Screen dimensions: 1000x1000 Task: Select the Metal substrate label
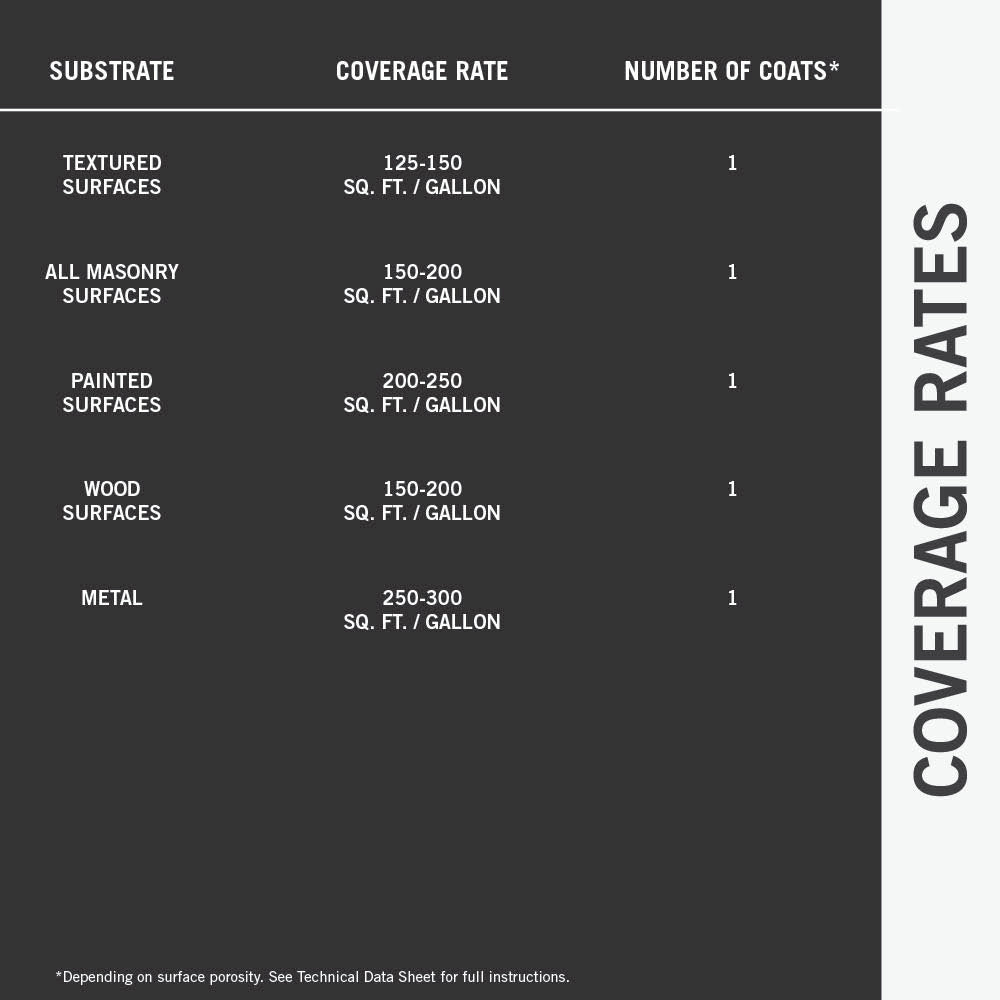tap(112, 598)
